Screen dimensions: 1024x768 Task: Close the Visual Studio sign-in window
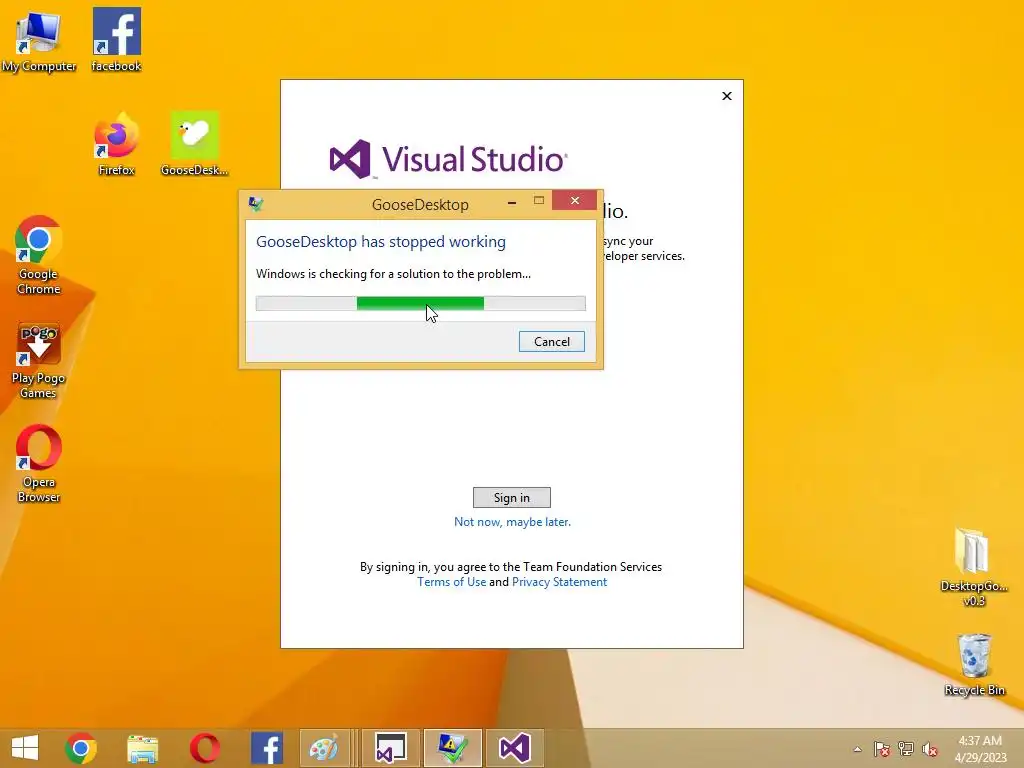(x=727, y=96)
